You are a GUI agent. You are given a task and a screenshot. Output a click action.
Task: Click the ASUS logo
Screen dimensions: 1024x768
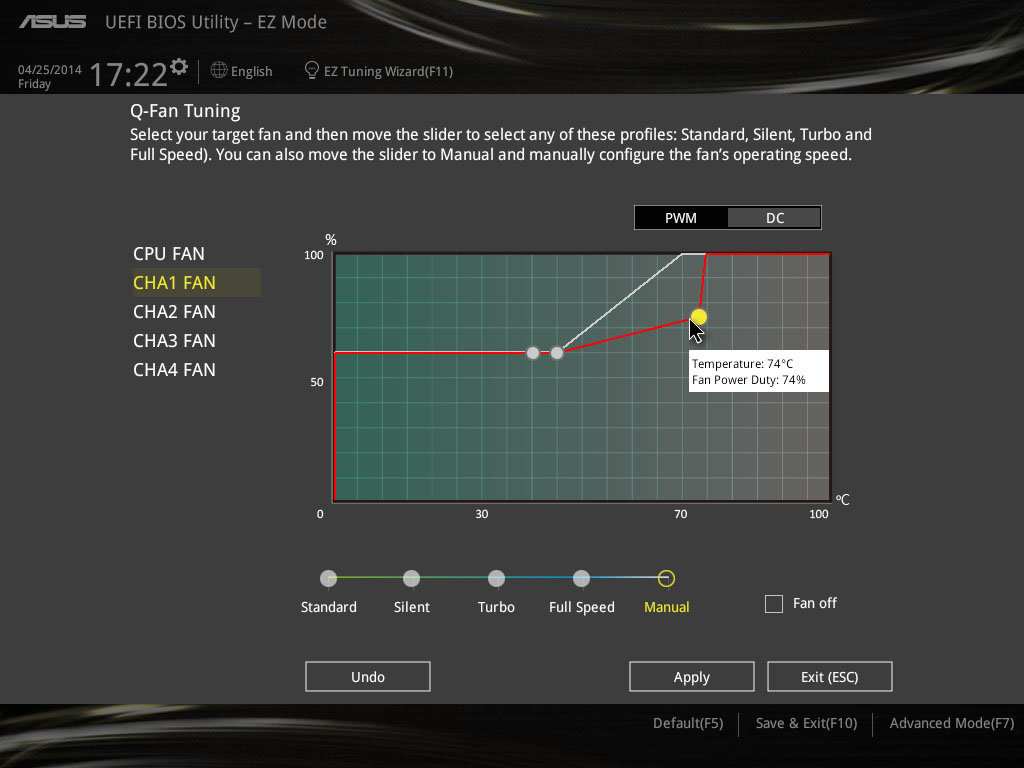point(51,21)
